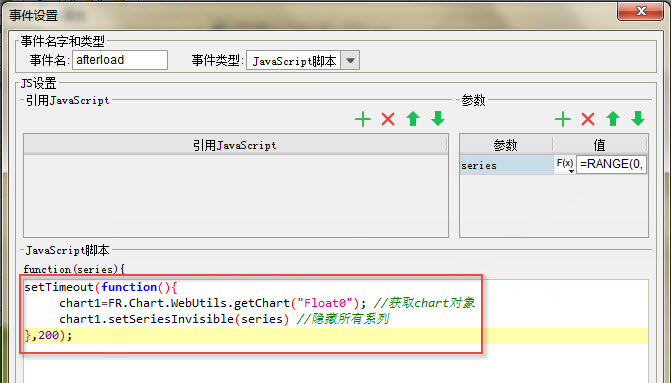Move referenced JavaScript entry up

pos(413,119)
